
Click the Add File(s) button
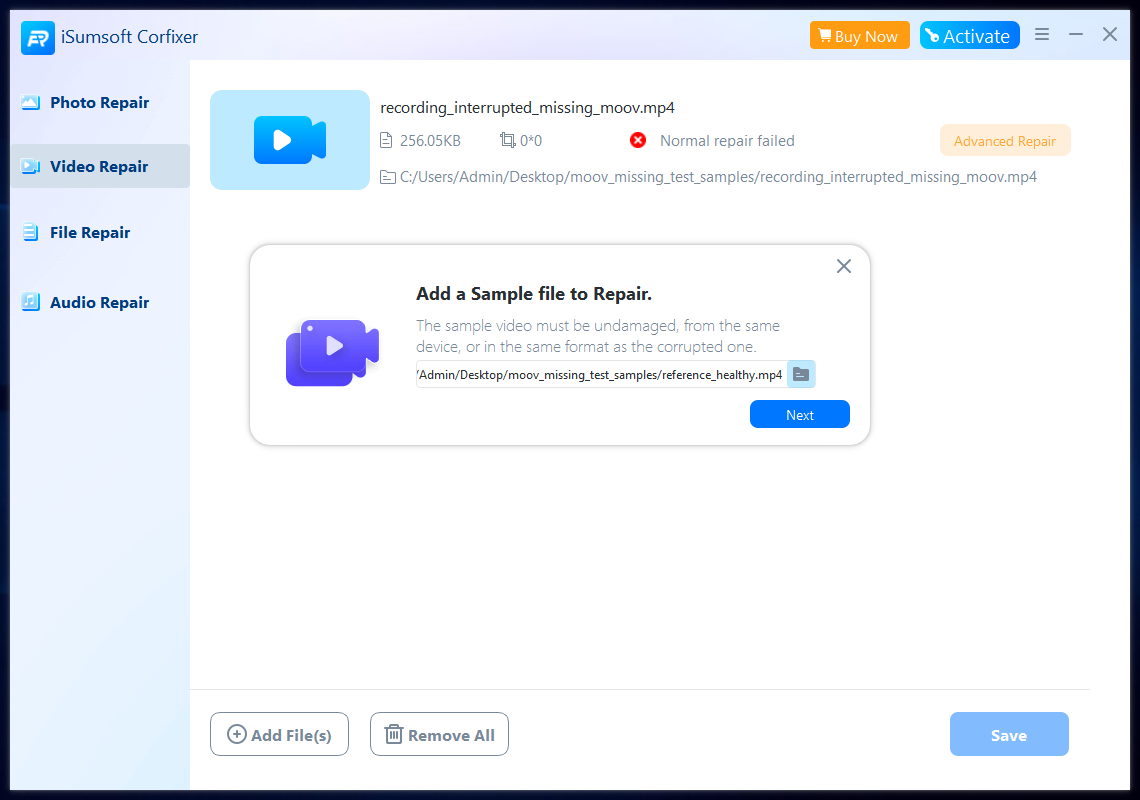point(279,735)
